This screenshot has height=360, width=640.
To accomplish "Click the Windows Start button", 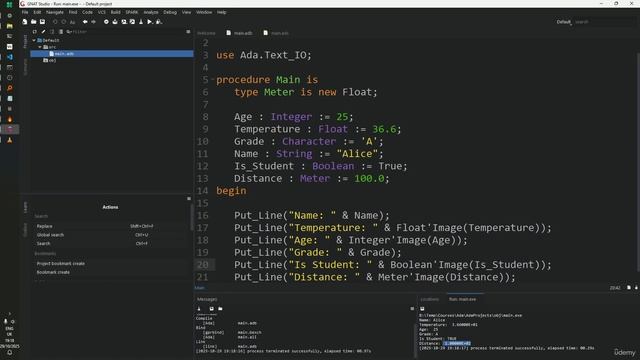I will click(x=9, y=4).
